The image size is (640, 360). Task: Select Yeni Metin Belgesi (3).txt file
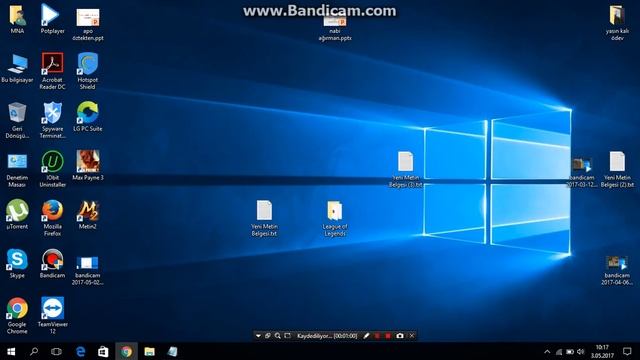pos(405,169)
